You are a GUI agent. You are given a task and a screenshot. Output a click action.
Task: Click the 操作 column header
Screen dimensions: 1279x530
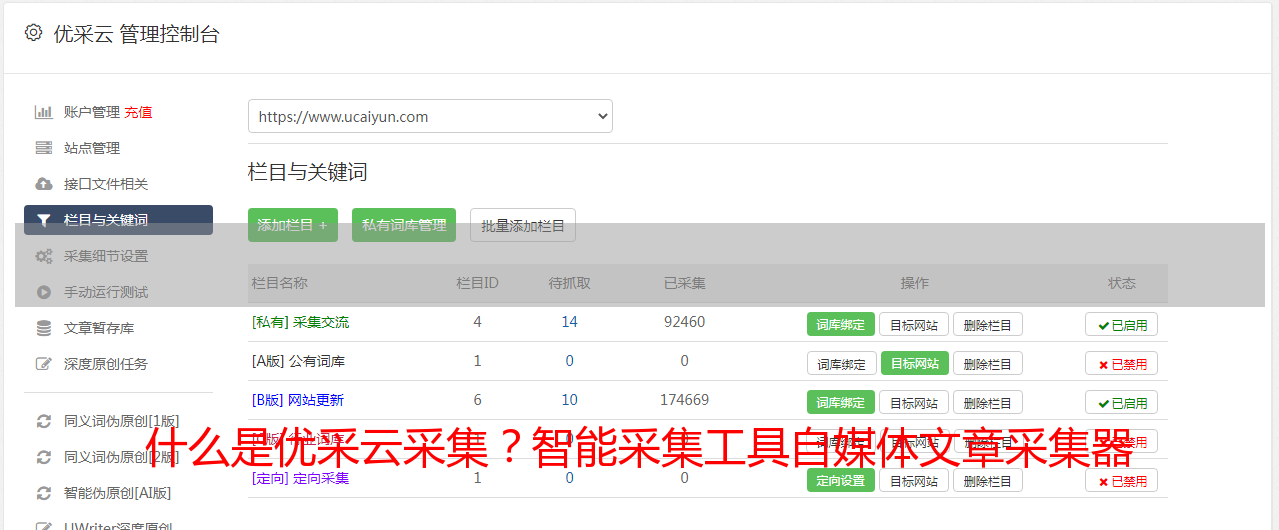tap(915, 283)
